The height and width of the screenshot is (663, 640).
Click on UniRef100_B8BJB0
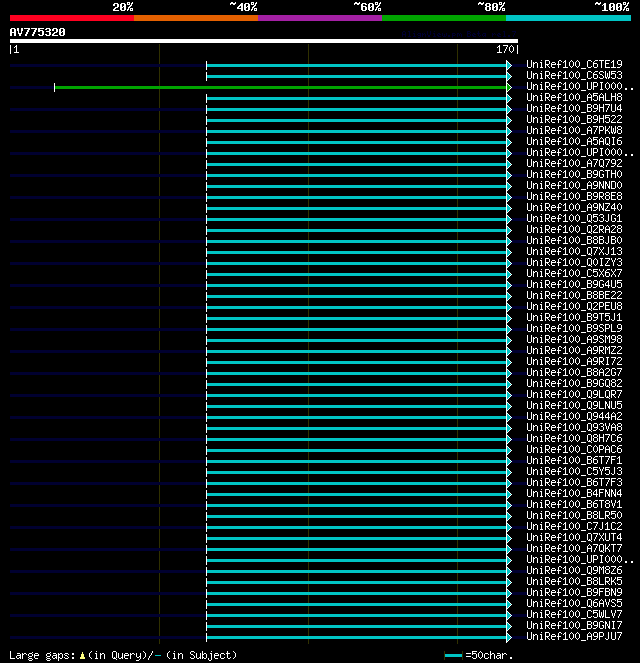click(574, 240)
